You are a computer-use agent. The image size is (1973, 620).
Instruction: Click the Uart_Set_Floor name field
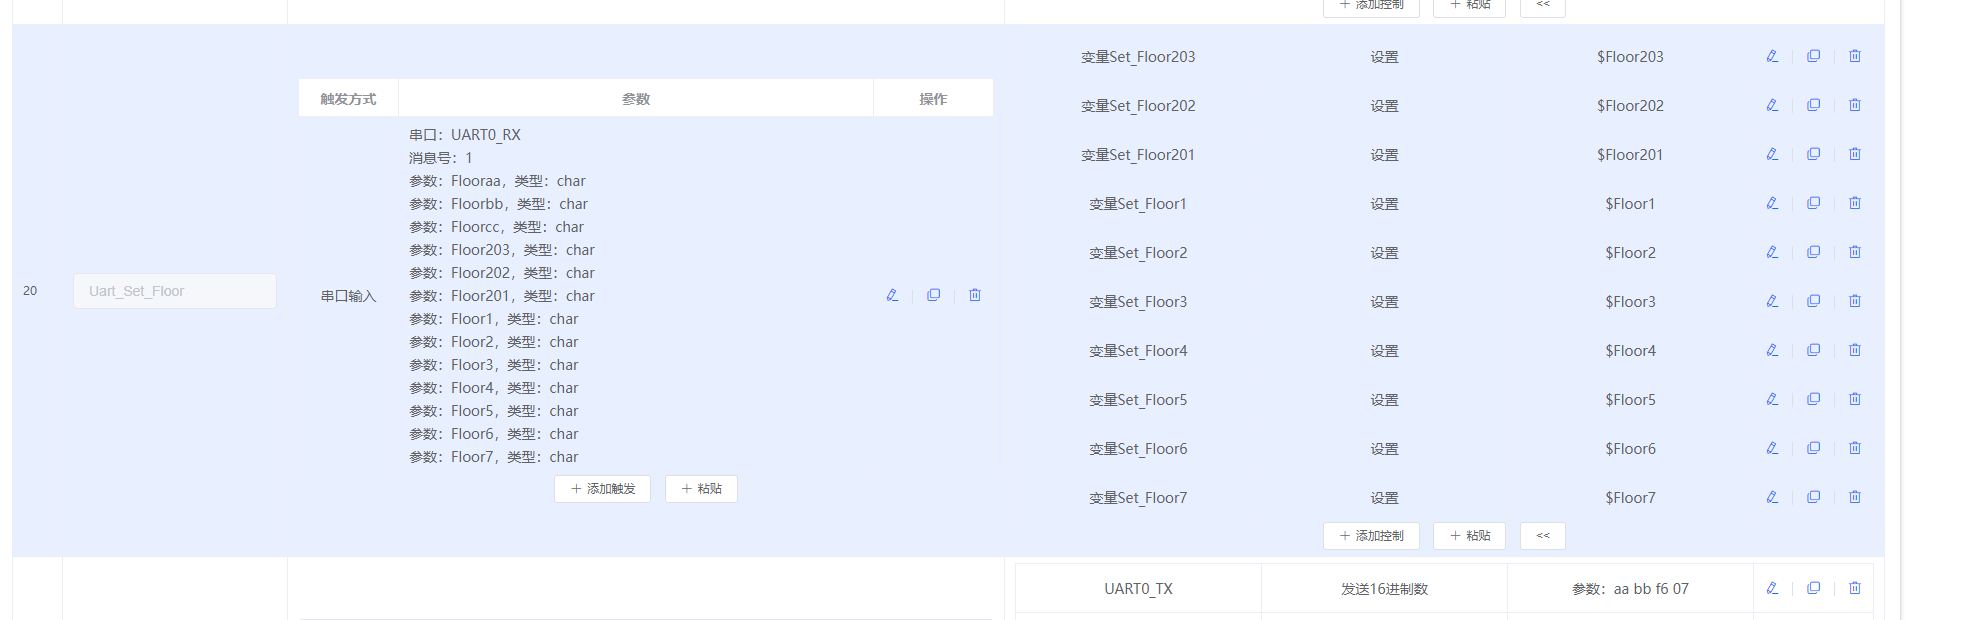pyautogui.click(x=175, y=291)
